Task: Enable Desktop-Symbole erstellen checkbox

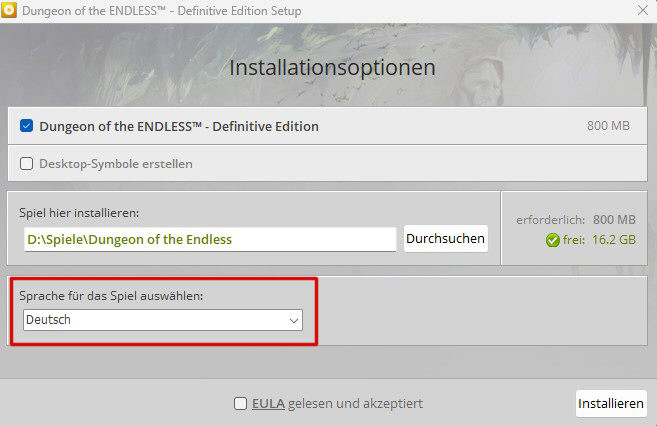Action: 26,163
